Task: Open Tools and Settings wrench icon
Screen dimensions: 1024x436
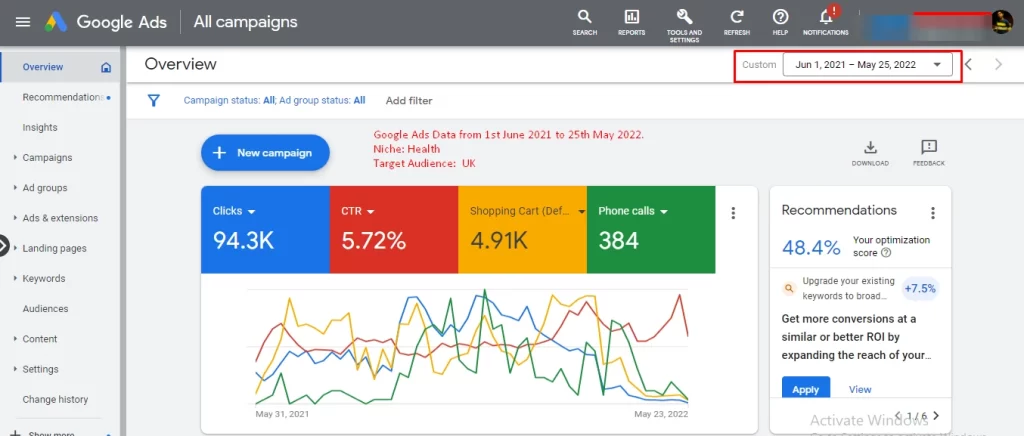Action: pos(684,25)
